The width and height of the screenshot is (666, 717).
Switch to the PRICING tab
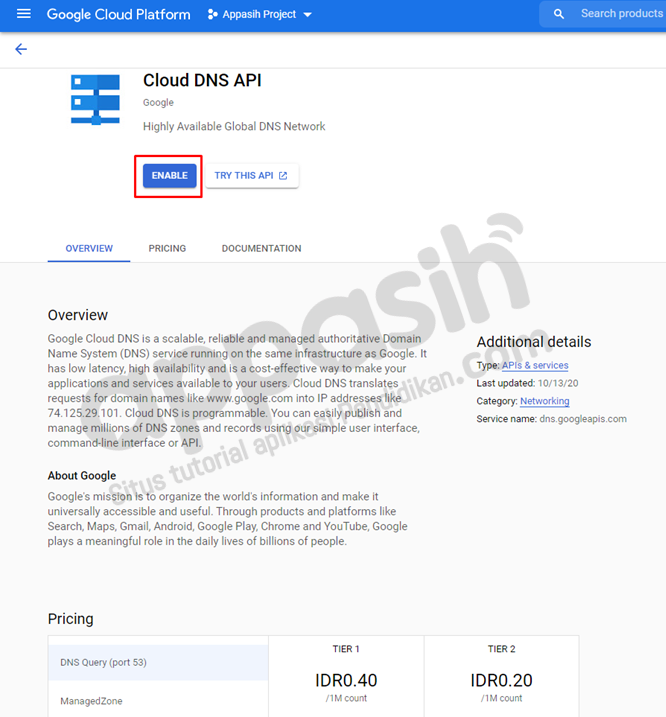tap(167, 248)
